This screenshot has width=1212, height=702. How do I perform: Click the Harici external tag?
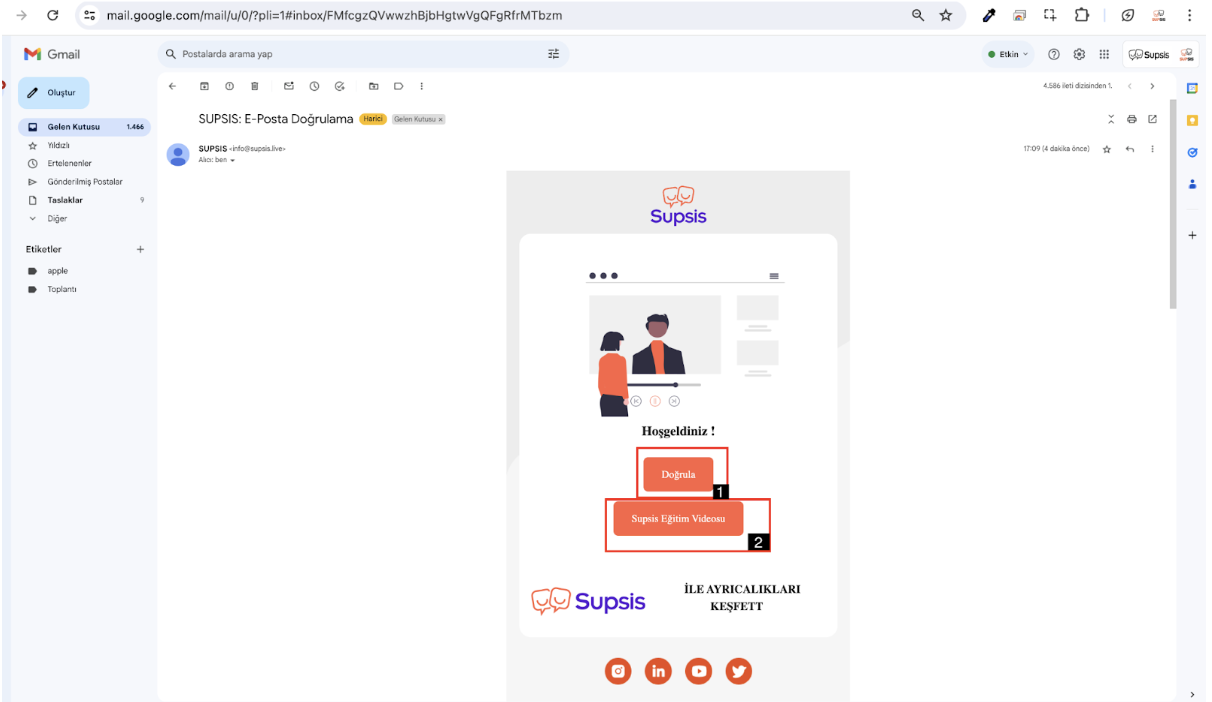pos(373,119)
